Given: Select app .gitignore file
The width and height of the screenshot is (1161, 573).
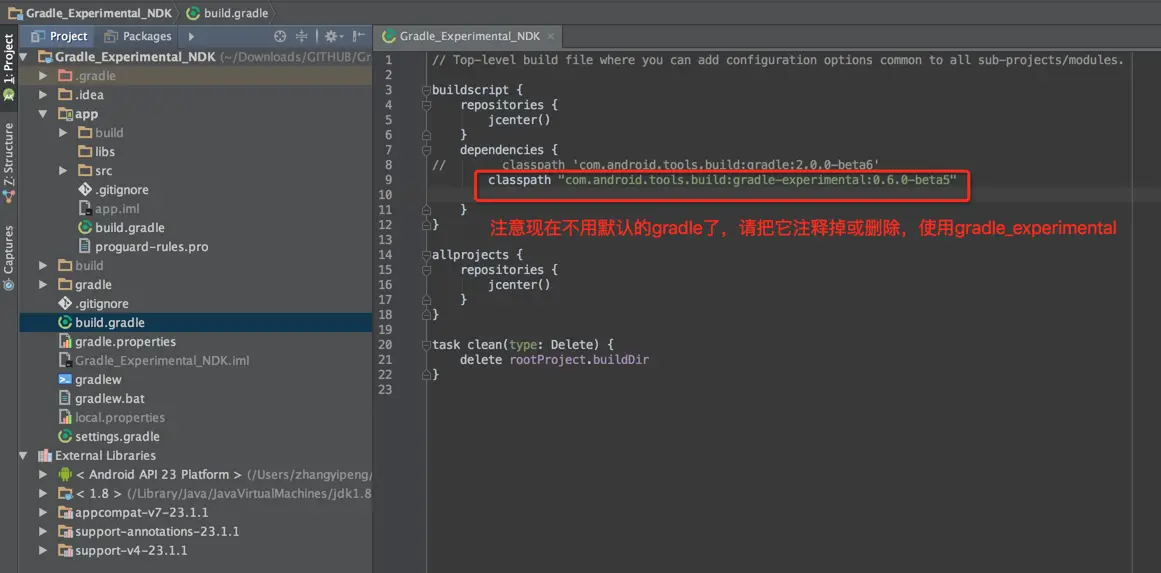Looking at the screenshot, I should 122,190.
